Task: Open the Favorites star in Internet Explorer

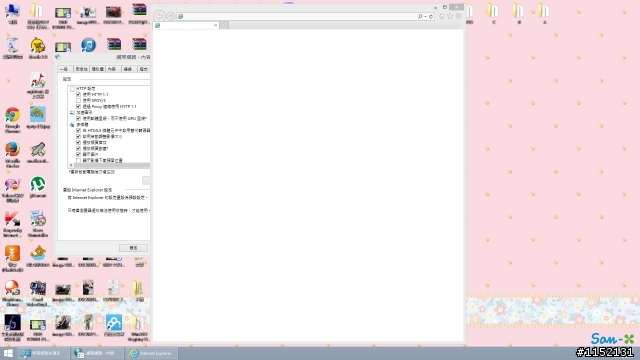Action: click(450, 16)
